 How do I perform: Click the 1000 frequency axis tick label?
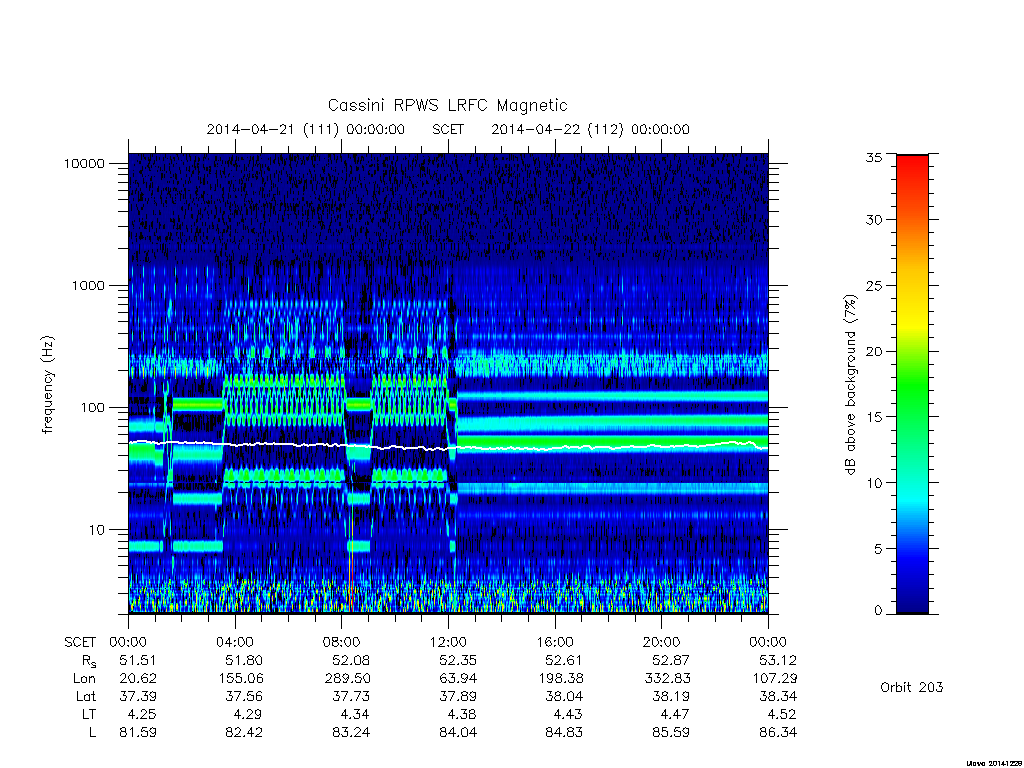(x=88, y=286)
